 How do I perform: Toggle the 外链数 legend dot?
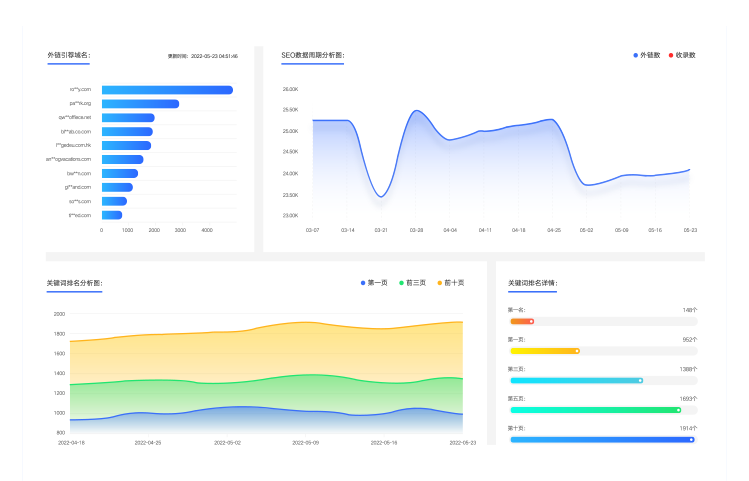[x=636, y=55]
